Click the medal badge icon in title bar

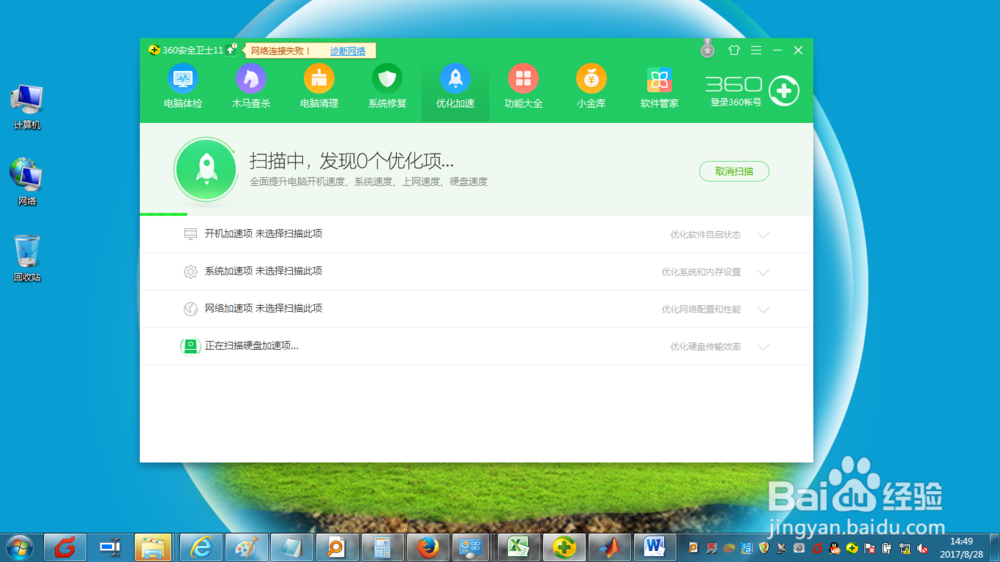[707, 48]
